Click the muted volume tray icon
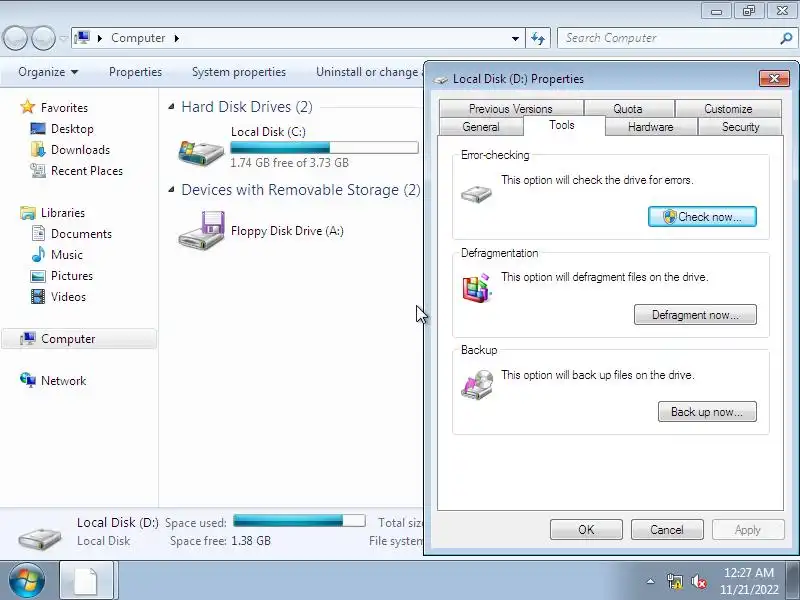This screenshot has height=600, width=800. pyautogui.click(x=699, y=581)
